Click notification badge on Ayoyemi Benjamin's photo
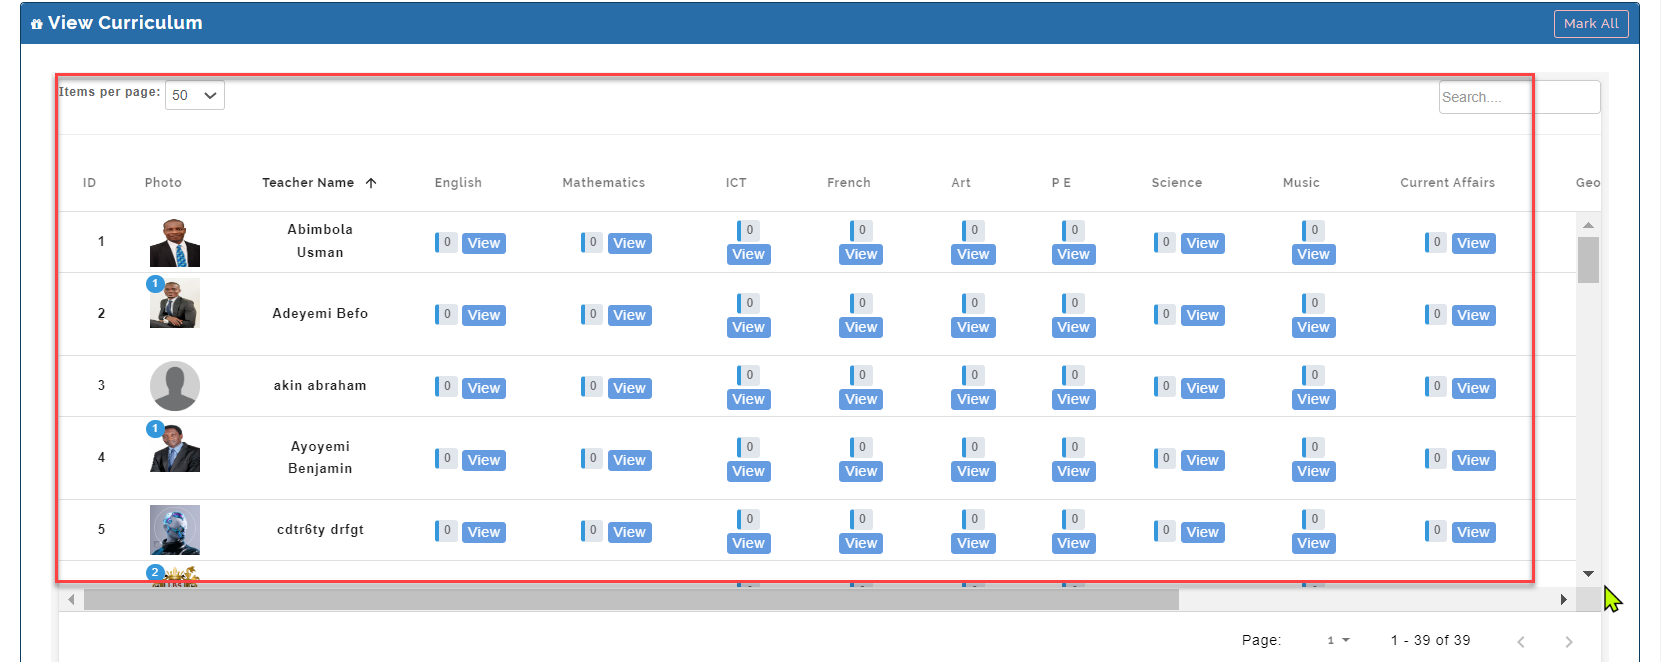Screen dimensions: 1661x662 point(155,428)
